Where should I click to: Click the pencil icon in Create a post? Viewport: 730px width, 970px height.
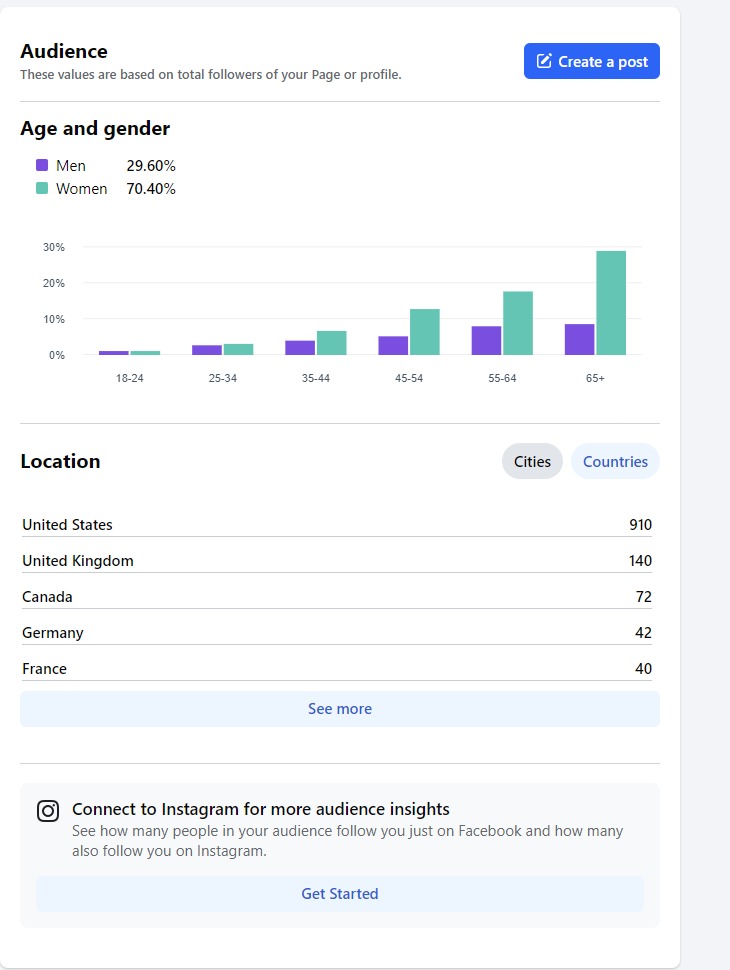click(x=544, y=61)
